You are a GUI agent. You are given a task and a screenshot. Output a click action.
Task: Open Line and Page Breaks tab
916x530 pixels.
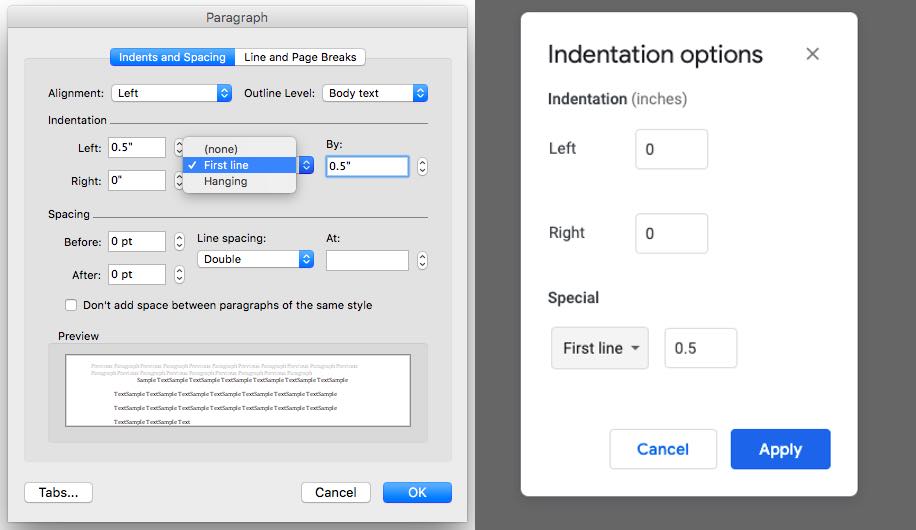pos(300,57)
